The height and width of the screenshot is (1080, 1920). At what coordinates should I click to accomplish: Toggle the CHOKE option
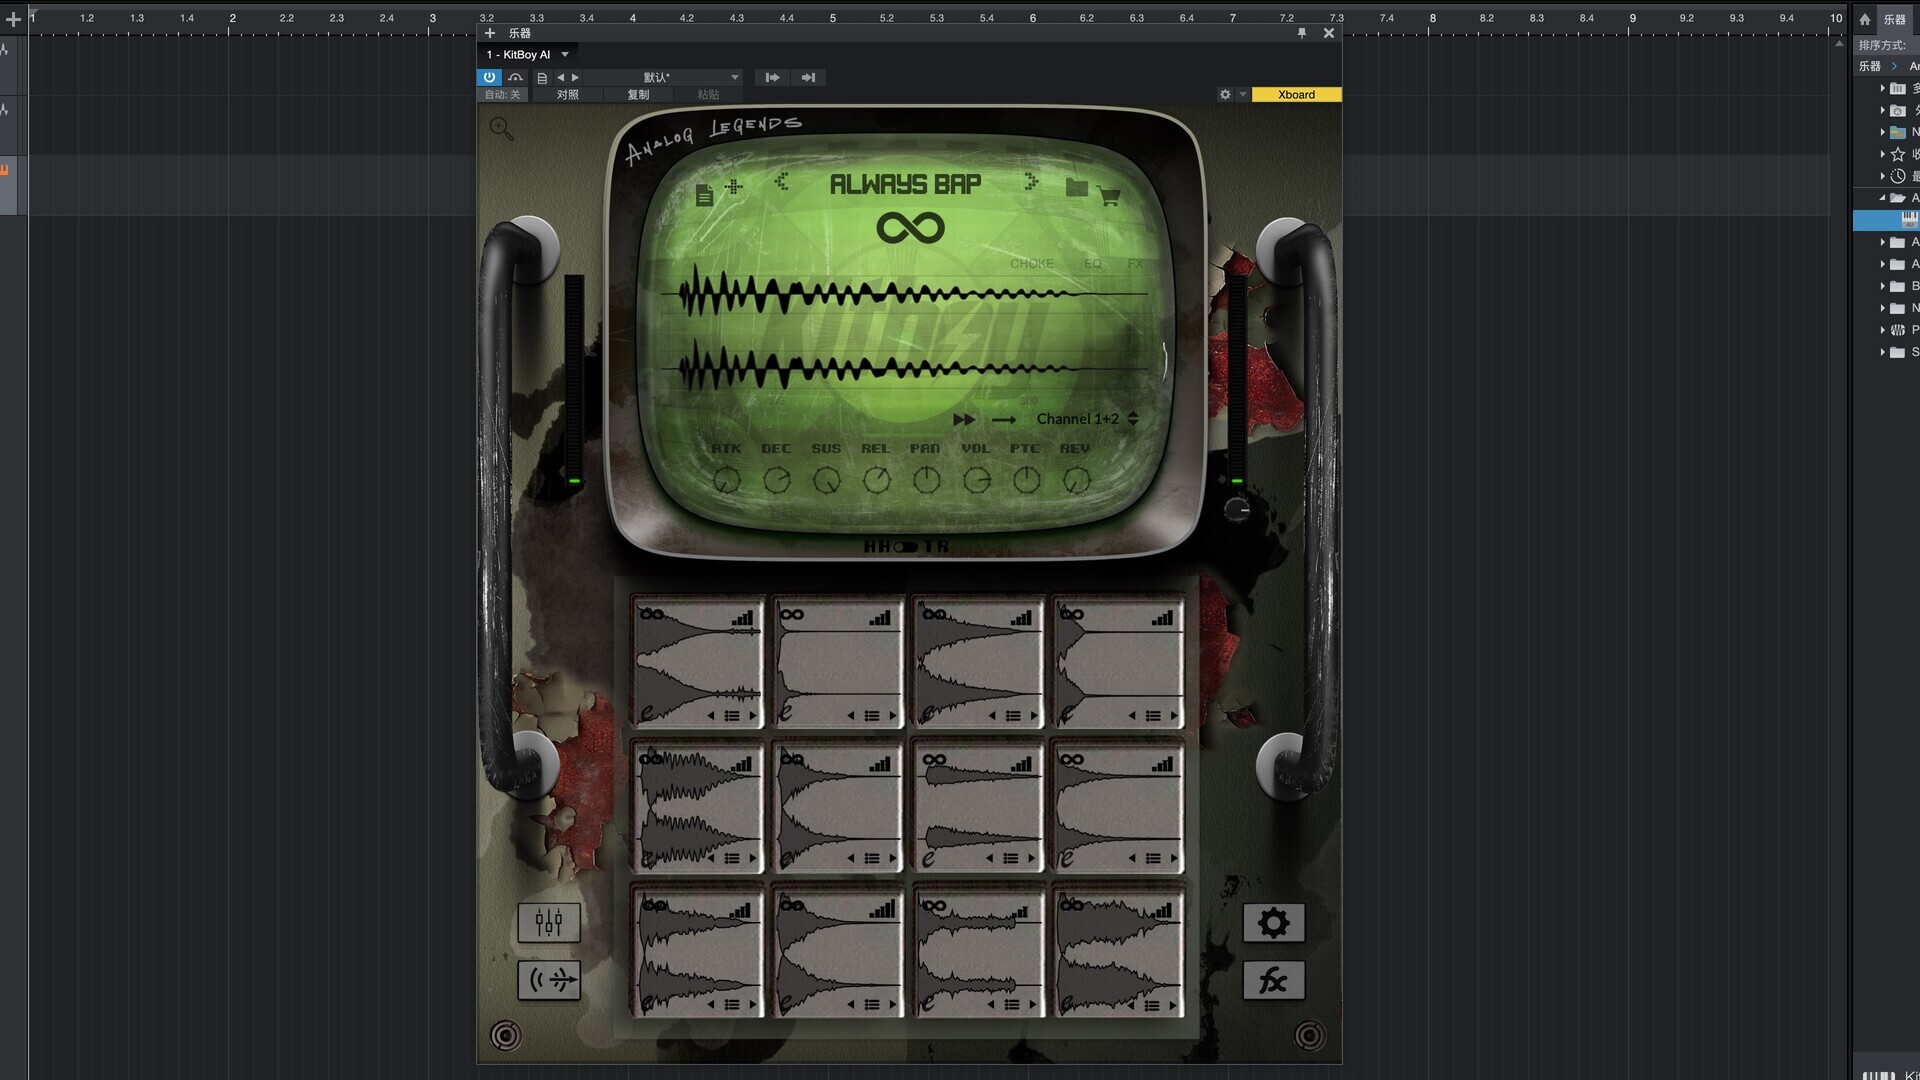(x=1032, y=264)
